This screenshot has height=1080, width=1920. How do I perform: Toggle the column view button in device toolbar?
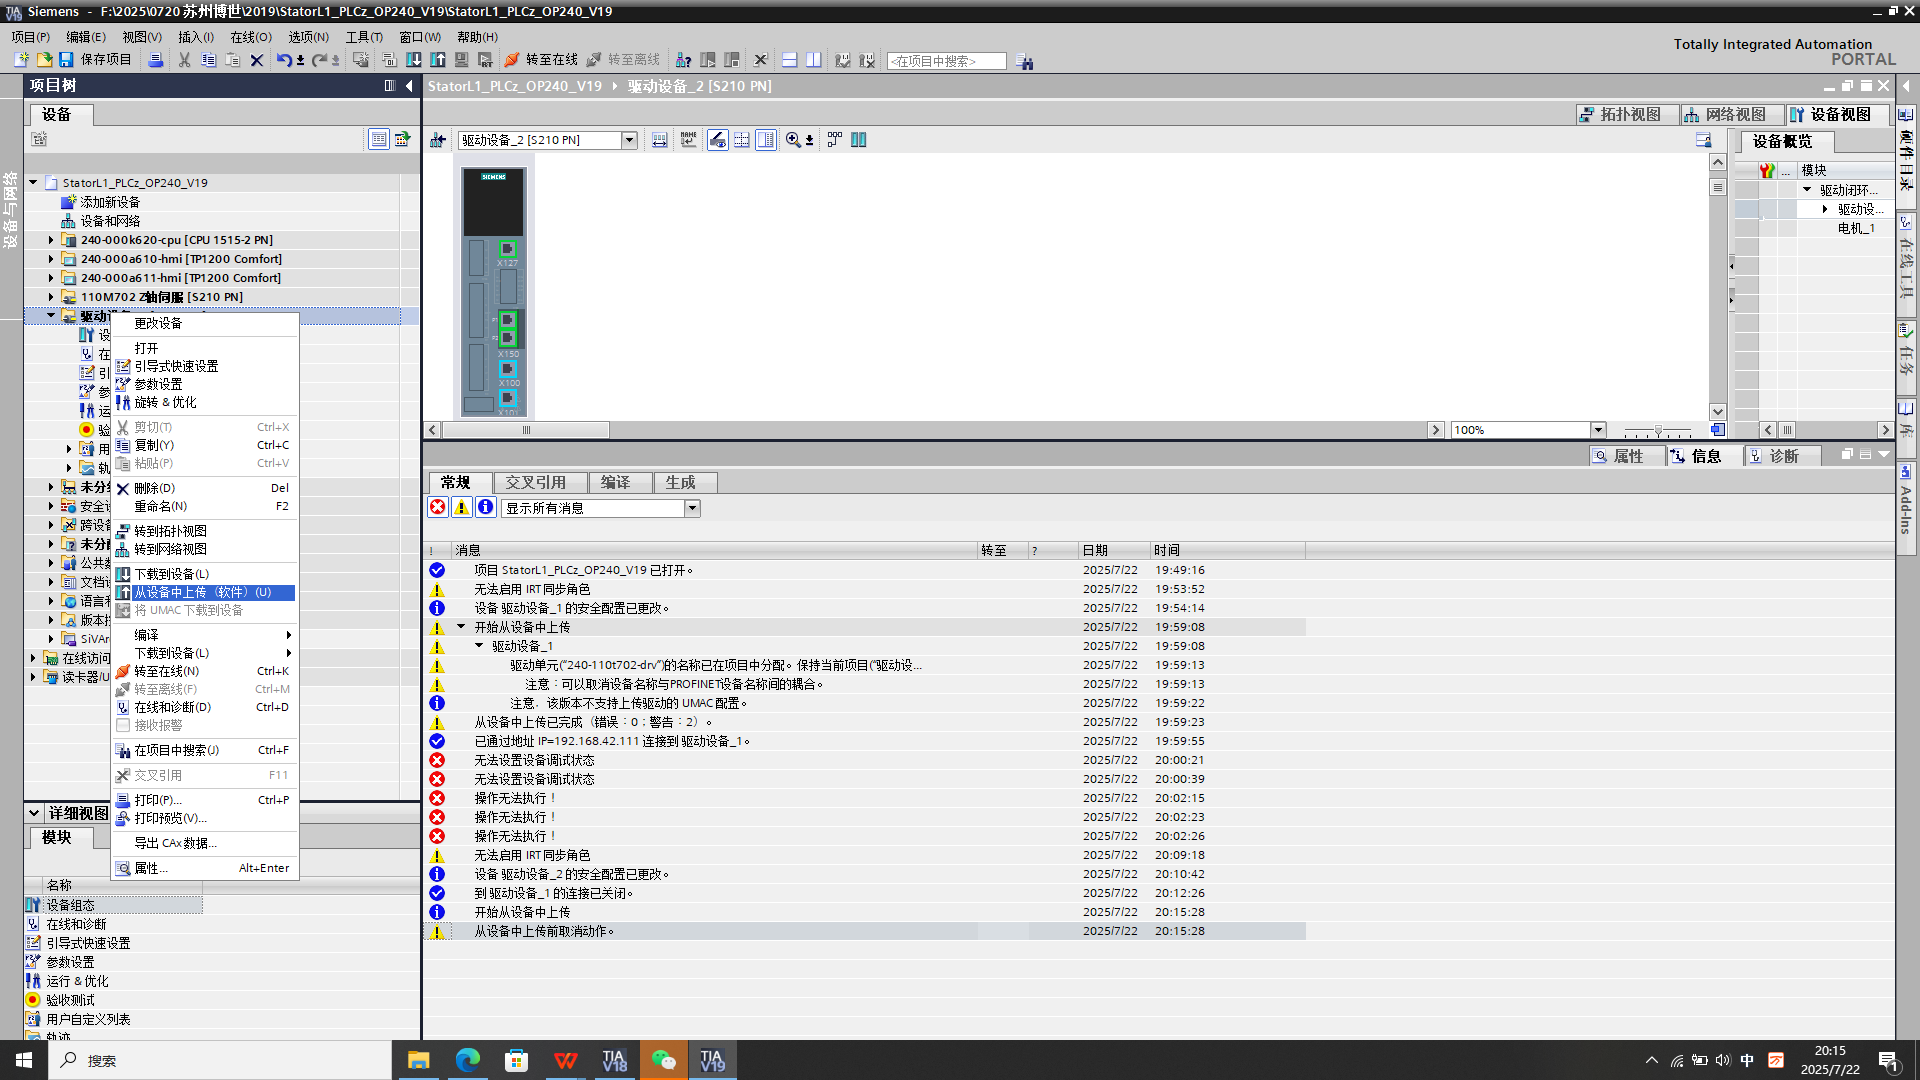click(x=766, y=140)
